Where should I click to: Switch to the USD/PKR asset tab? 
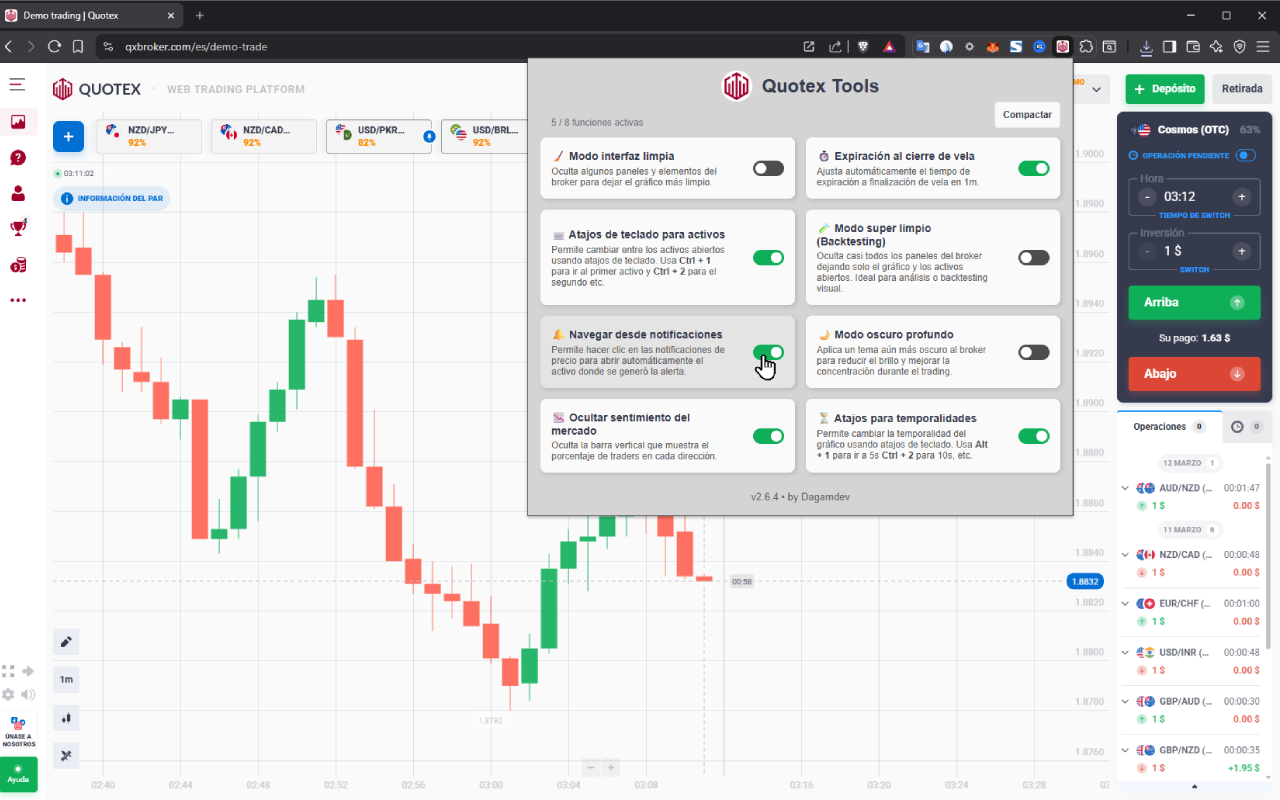379,136
